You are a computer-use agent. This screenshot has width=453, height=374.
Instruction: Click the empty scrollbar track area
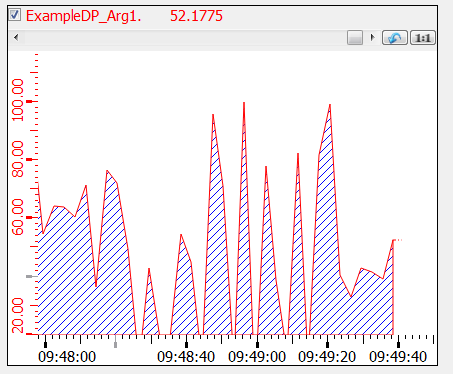pos(184,38)
